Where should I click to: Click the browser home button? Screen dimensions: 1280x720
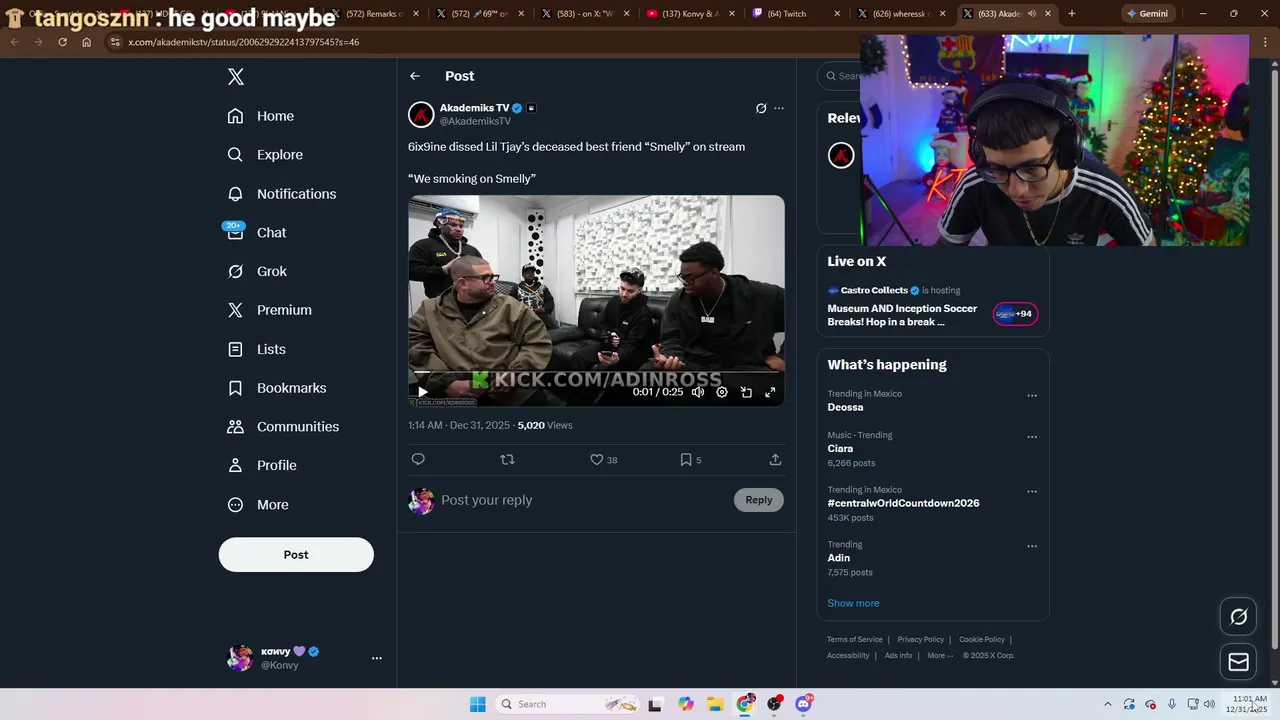[x=86, y=42]
